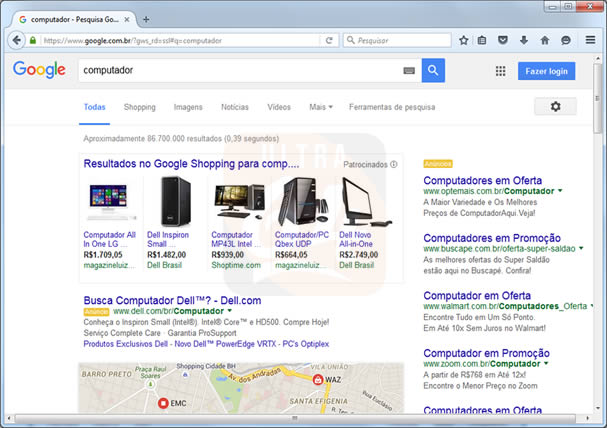Switch to the Imagens tab
The width and height of the screenshot is (607, 428).
point(188,107)
